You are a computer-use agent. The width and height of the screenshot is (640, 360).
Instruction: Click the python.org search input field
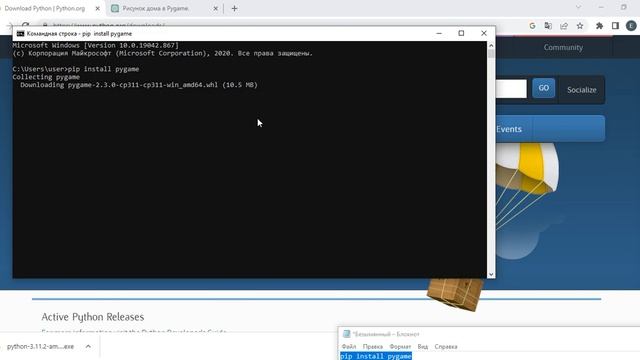click(511, 89)
